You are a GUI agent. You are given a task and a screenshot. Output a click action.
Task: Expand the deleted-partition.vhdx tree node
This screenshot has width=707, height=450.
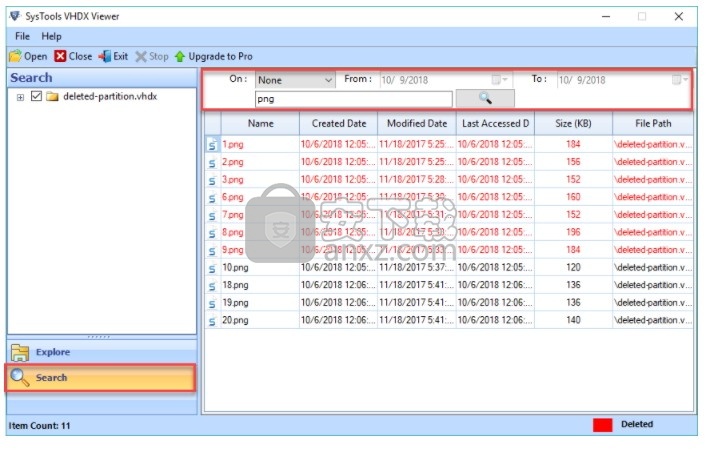20,97
